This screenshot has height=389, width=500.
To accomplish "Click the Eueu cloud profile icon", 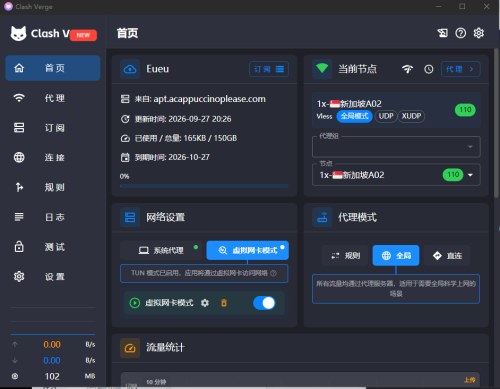I will [130, 69].
